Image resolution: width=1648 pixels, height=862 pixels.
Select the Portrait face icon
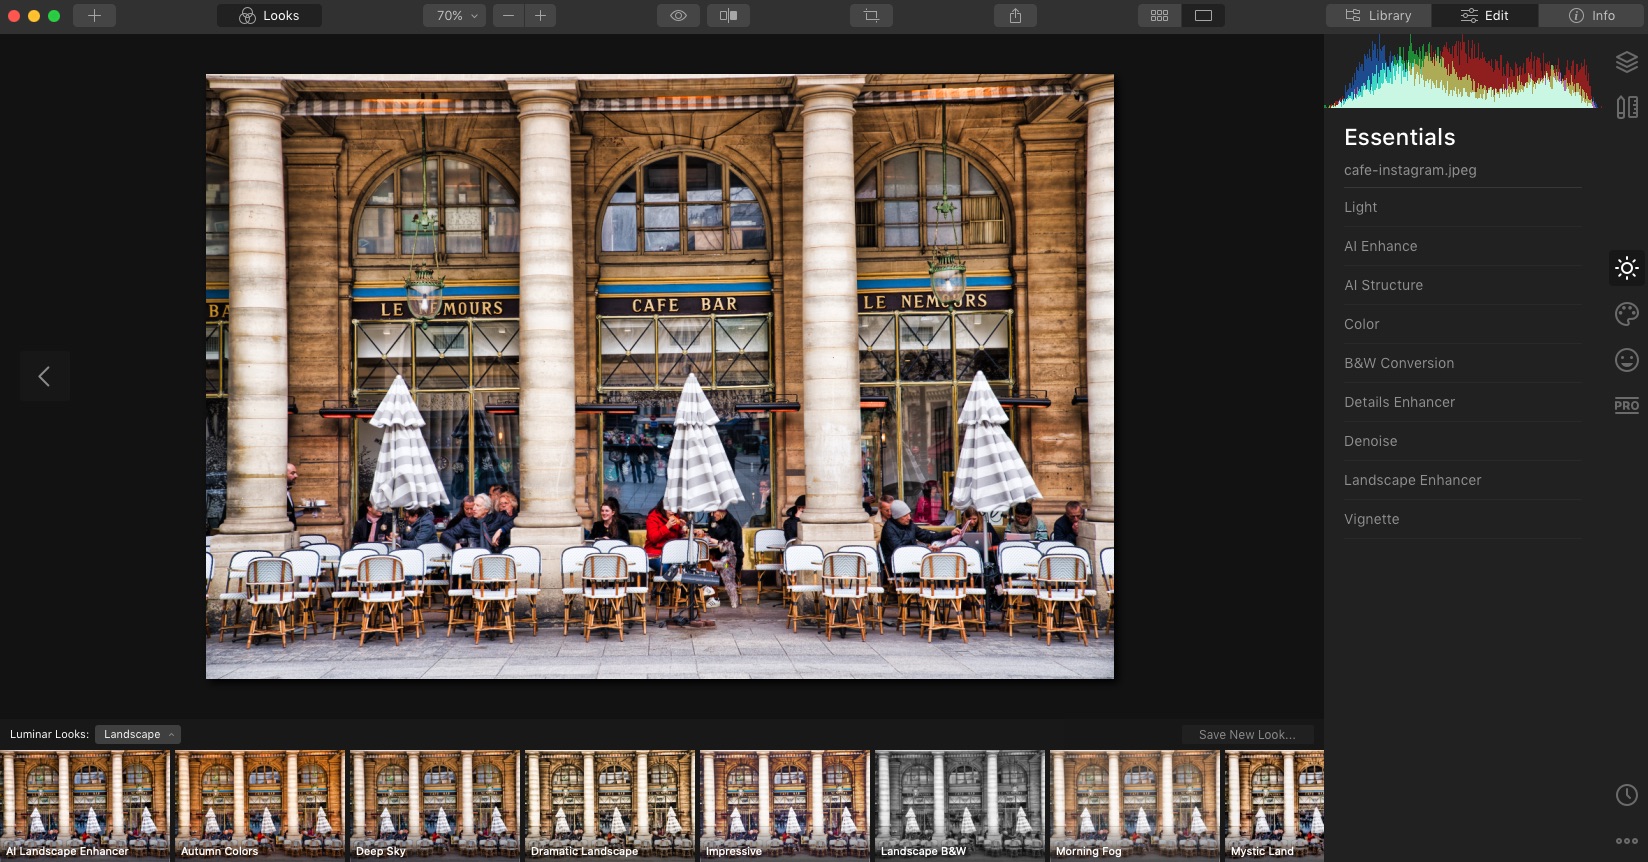1627,360
